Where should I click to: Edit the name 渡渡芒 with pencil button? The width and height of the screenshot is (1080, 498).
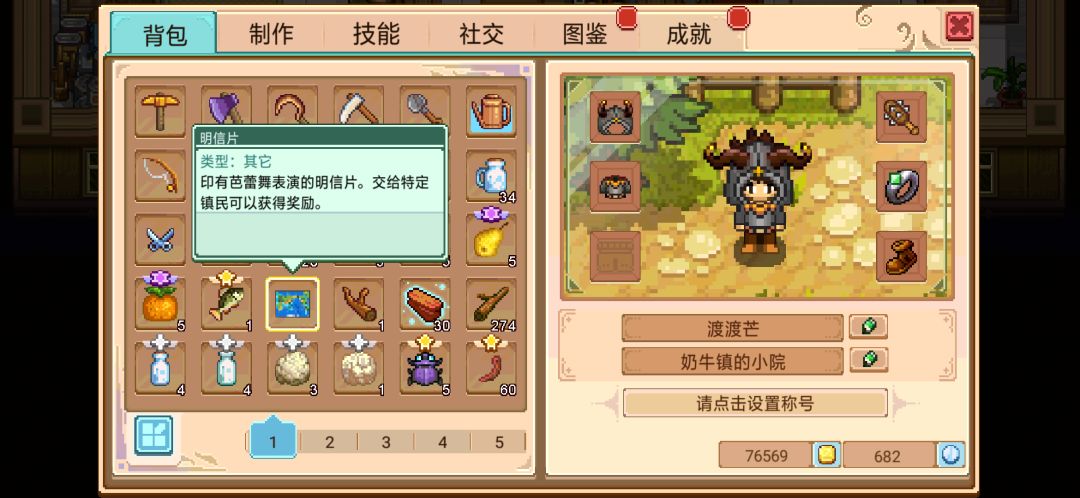click(x=868, y=327)
